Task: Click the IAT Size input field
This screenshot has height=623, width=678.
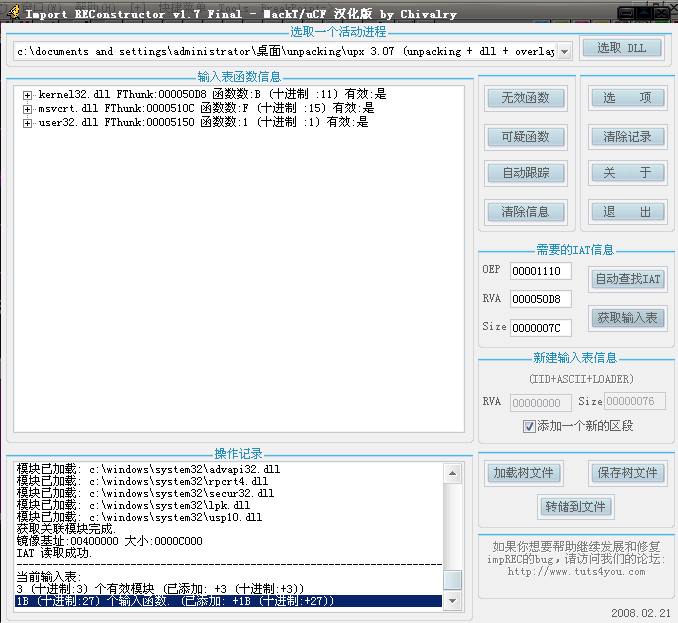Action: coord(540,328)
